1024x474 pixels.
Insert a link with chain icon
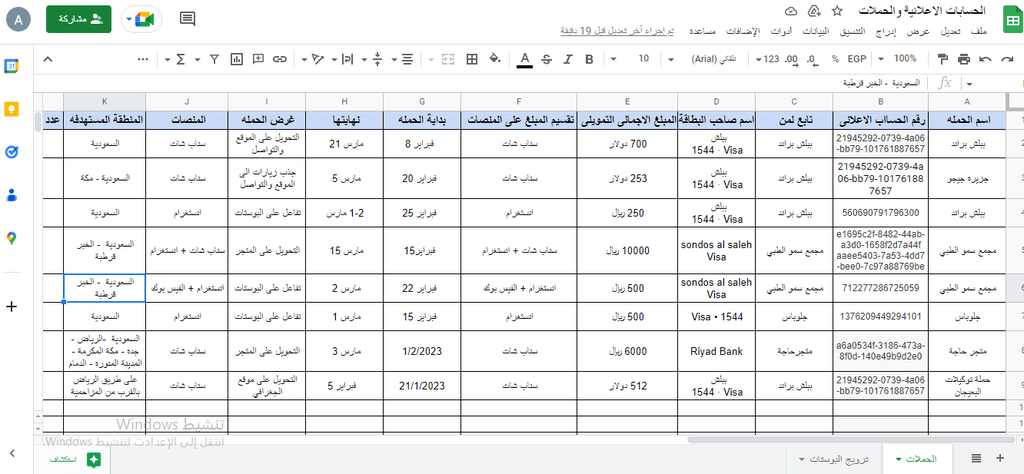[280, 59]
